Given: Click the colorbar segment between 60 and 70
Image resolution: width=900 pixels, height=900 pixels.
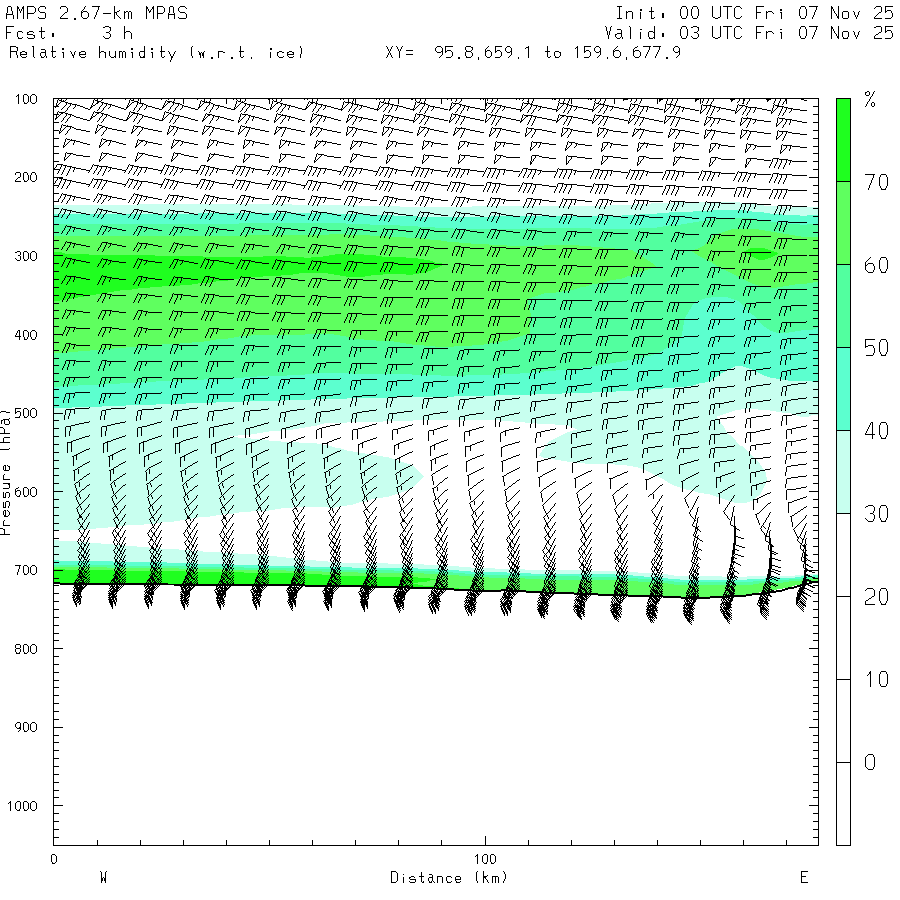Looking at the screenshot, I should coord(843,223).
